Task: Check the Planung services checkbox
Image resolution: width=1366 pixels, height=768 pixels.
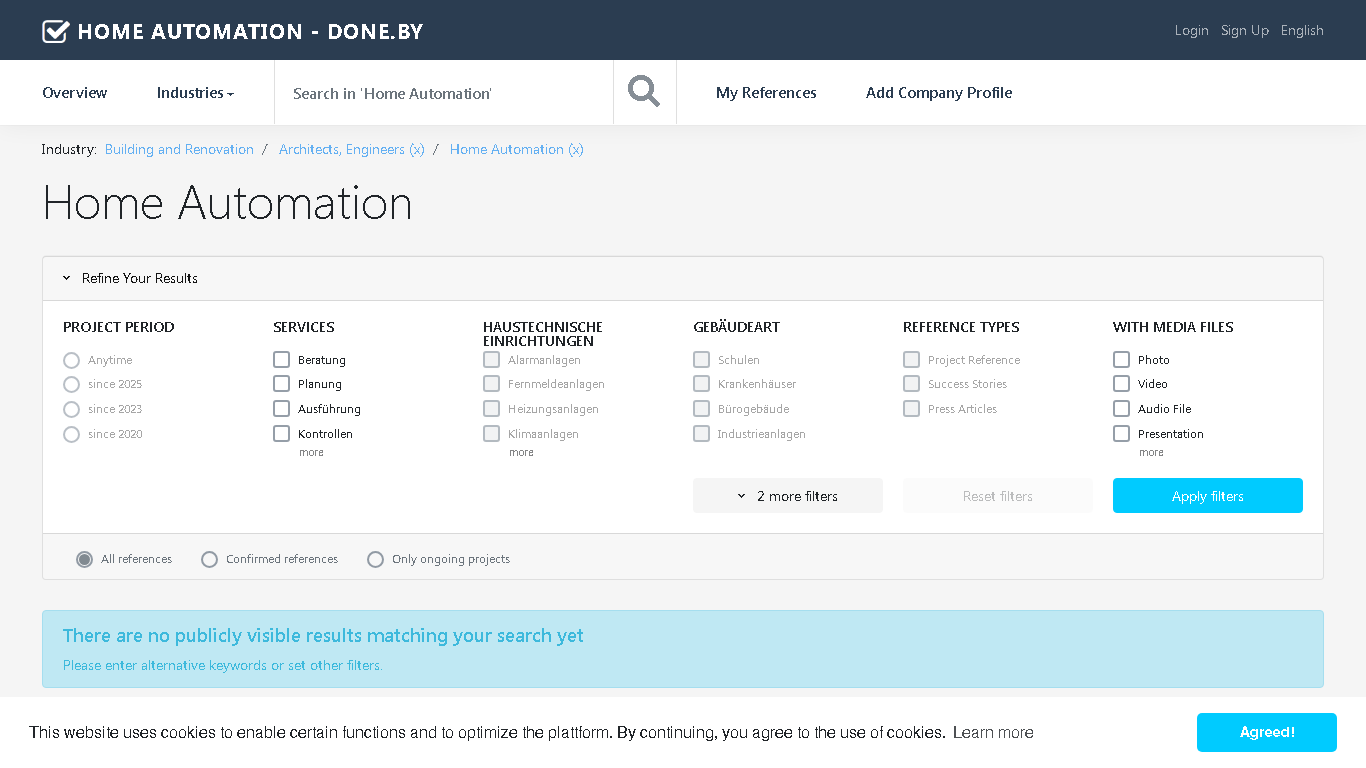Action: (x=281, y=383)
